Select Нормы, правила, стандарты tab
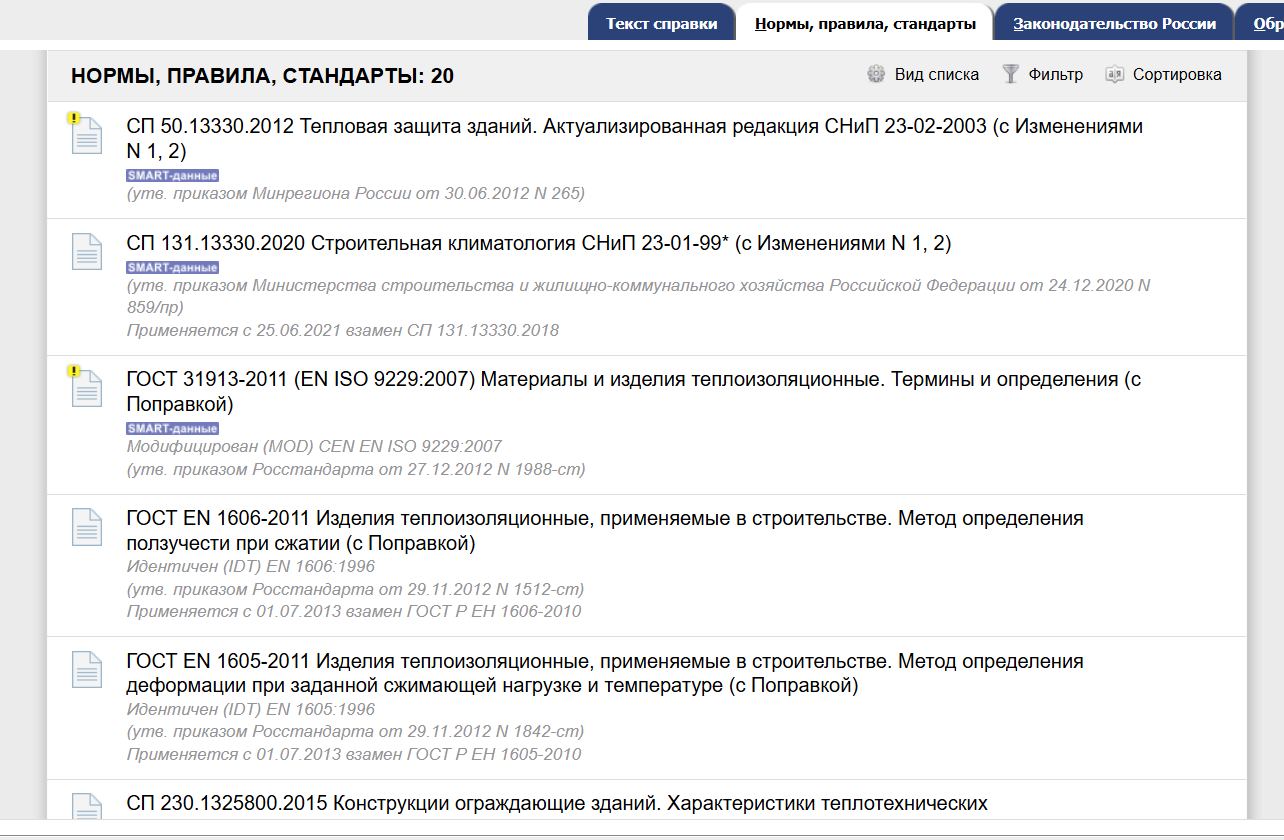 pos(865,23)
